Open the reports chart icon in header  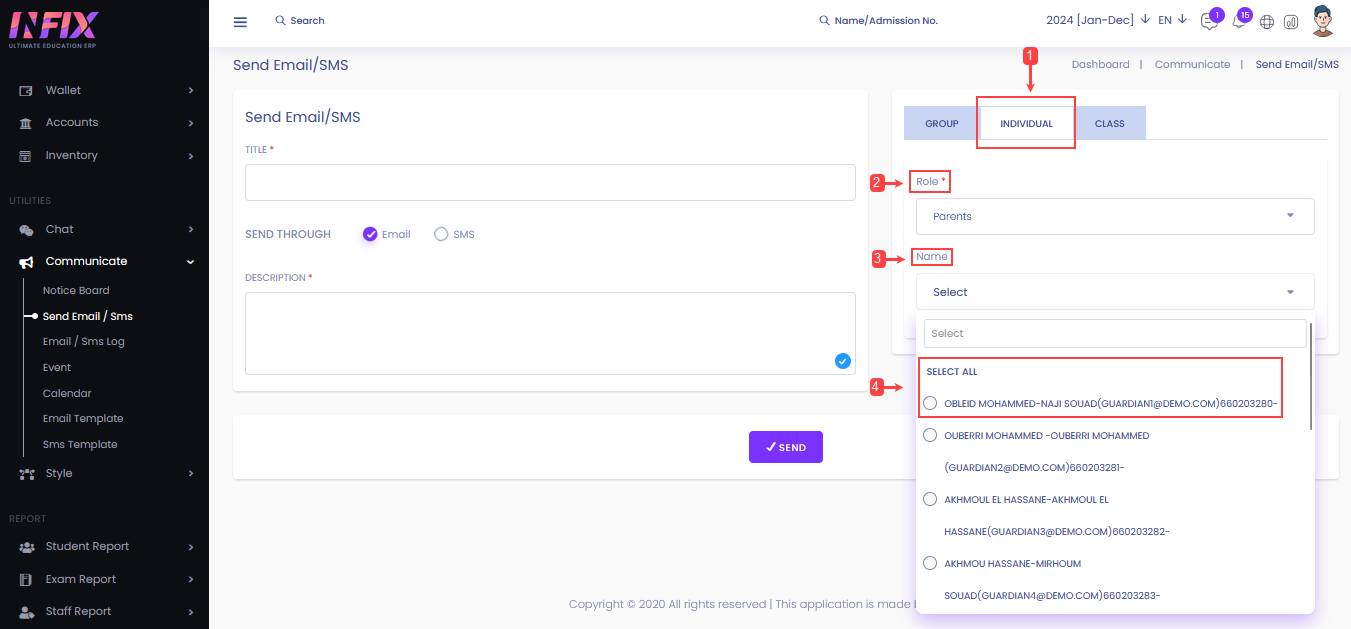click(x=1291, y=22)
